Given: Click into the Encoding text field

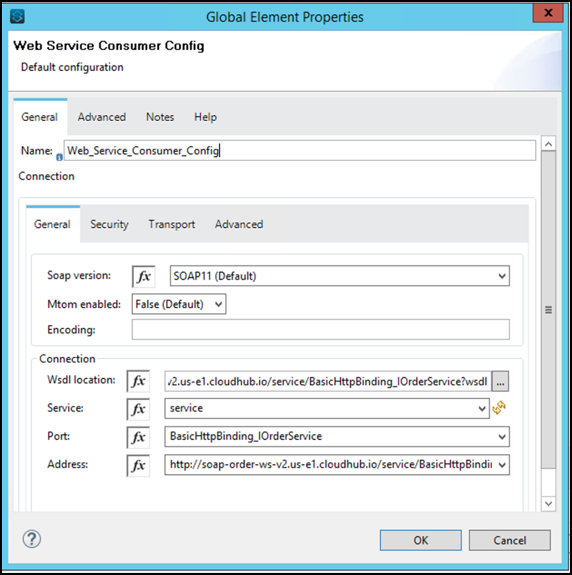Looking at the screenshot, I should [321, 329].
